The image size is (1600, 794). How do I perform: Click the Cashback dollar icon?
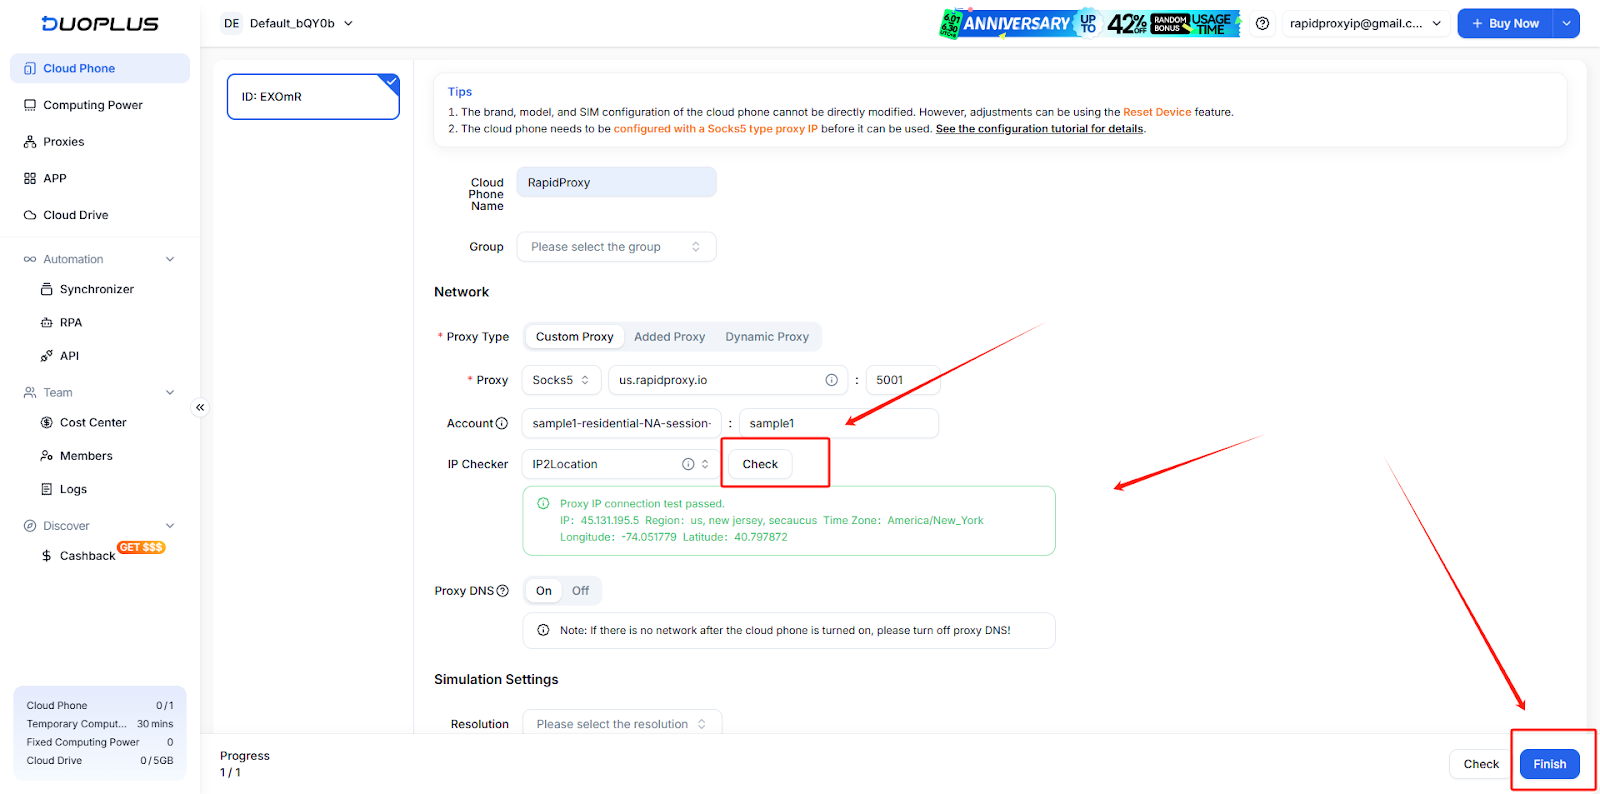tap(46, 556)
